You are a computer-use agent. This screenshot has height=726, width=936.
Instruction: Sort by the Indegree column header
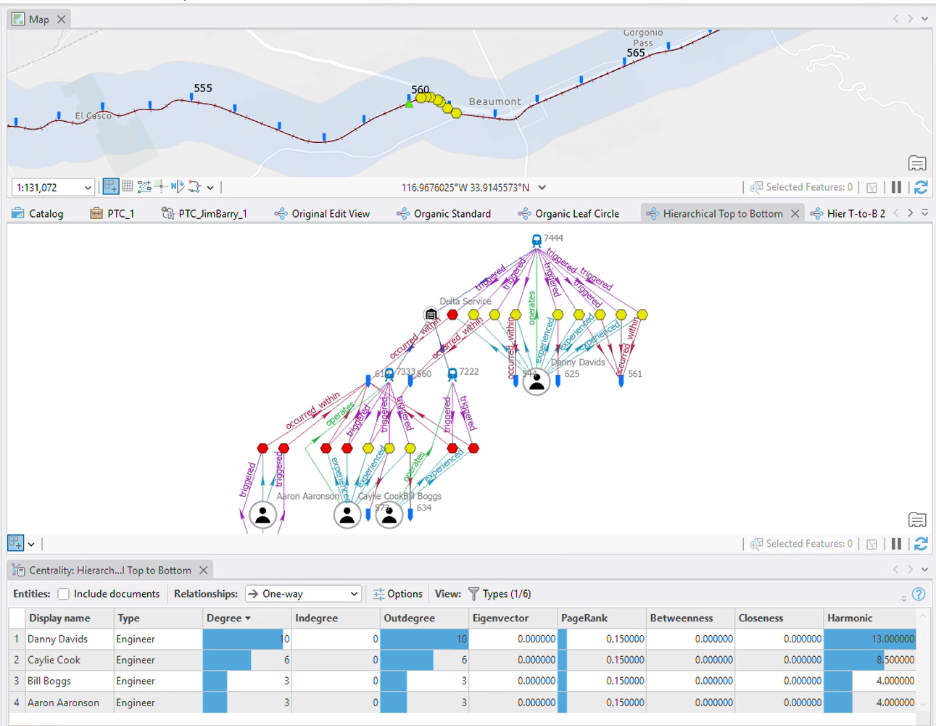coord(336,618)
